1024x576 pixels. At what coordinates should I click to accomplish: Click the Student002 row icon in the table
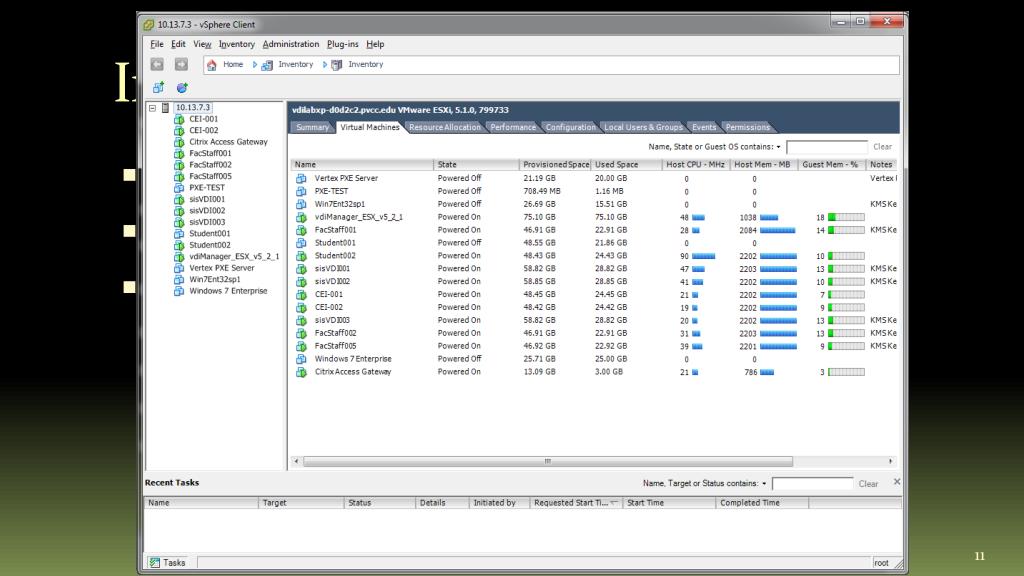click(x=301, y=256)
